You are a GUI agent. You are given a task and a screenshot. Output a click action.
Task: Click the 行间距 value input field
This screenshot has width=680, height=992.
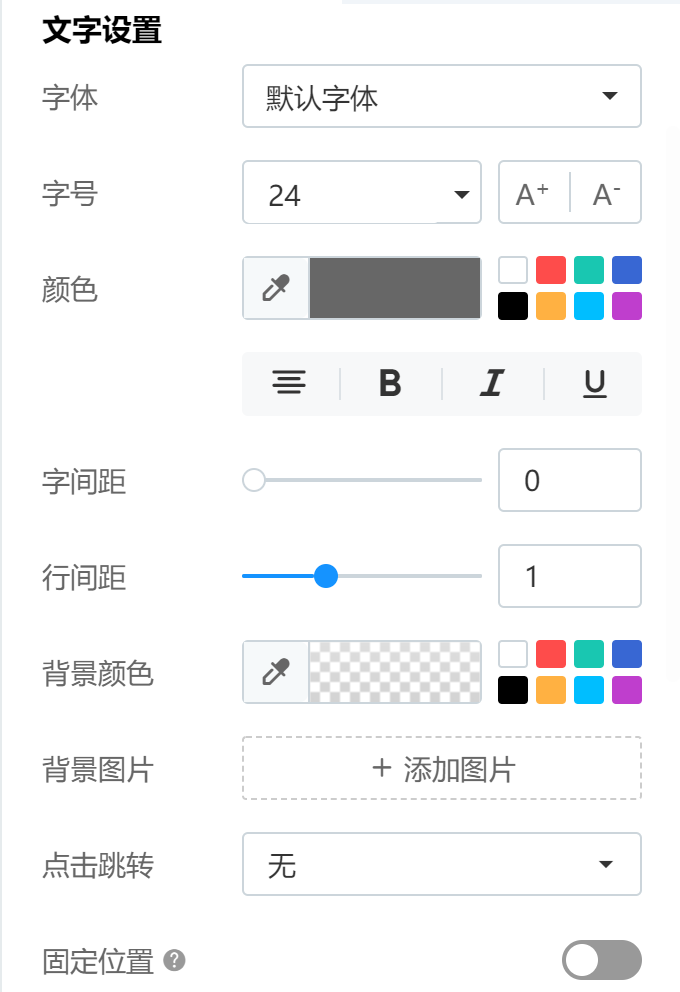569,577
